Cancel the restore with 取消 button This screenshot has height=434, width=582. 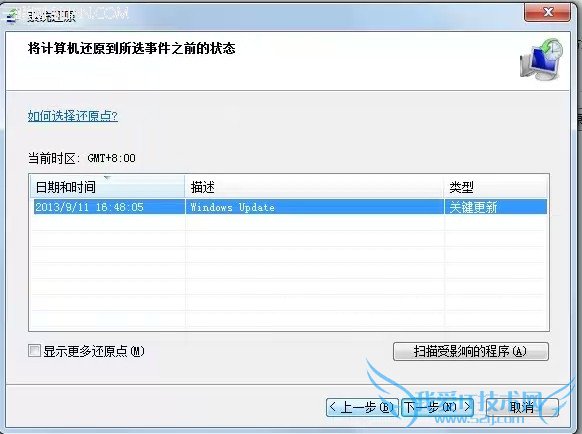(x=522, y=407)
